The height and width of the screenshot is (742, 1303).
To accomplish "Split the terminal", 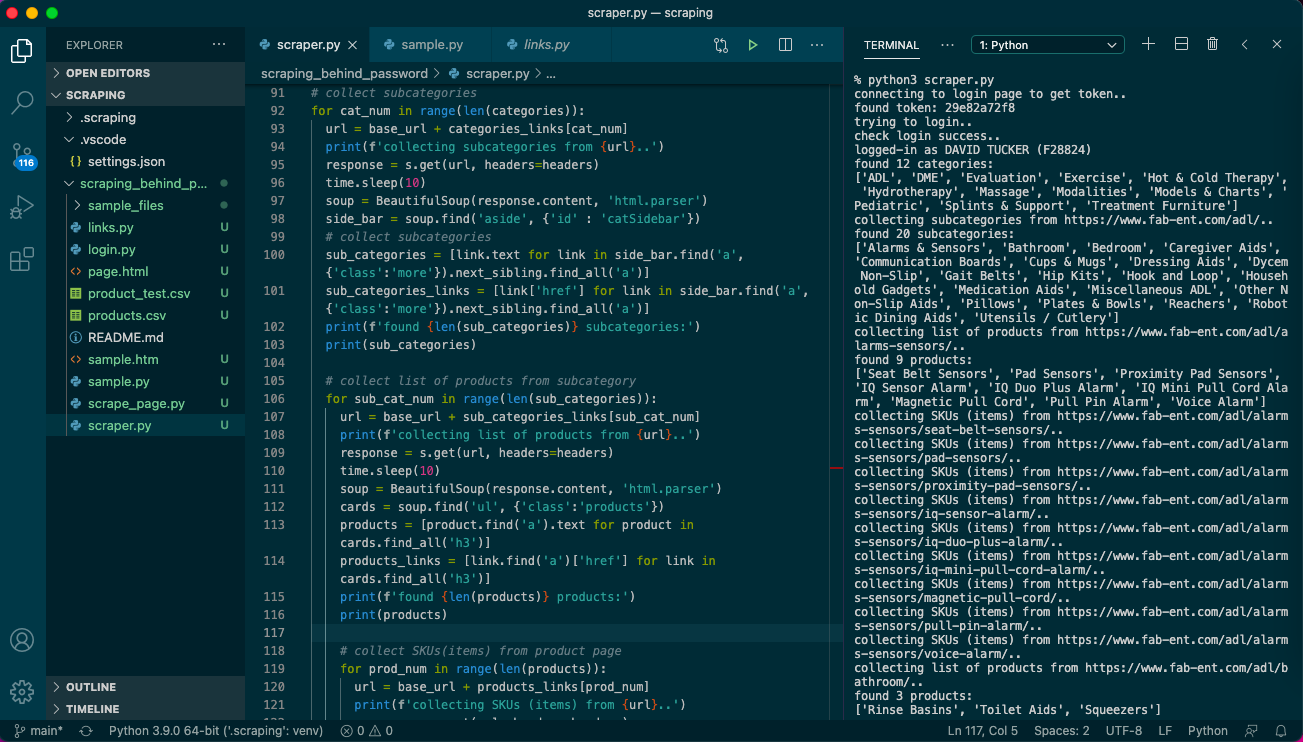I will click(x=1181, y=44).
